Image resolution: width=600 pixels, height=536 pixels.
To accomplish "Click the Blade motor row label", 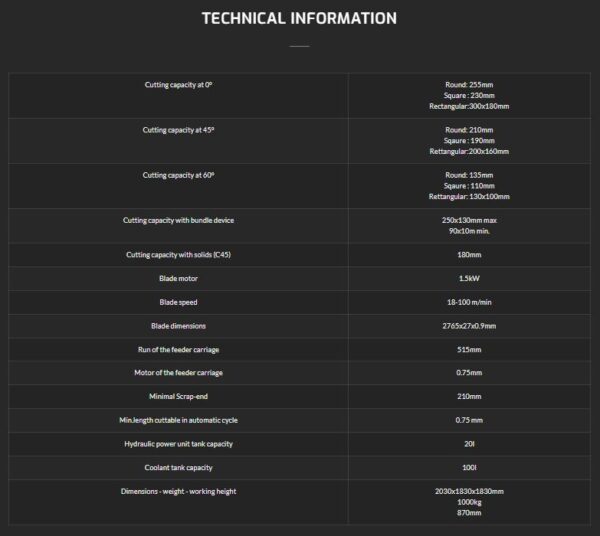I will point(178,279).
